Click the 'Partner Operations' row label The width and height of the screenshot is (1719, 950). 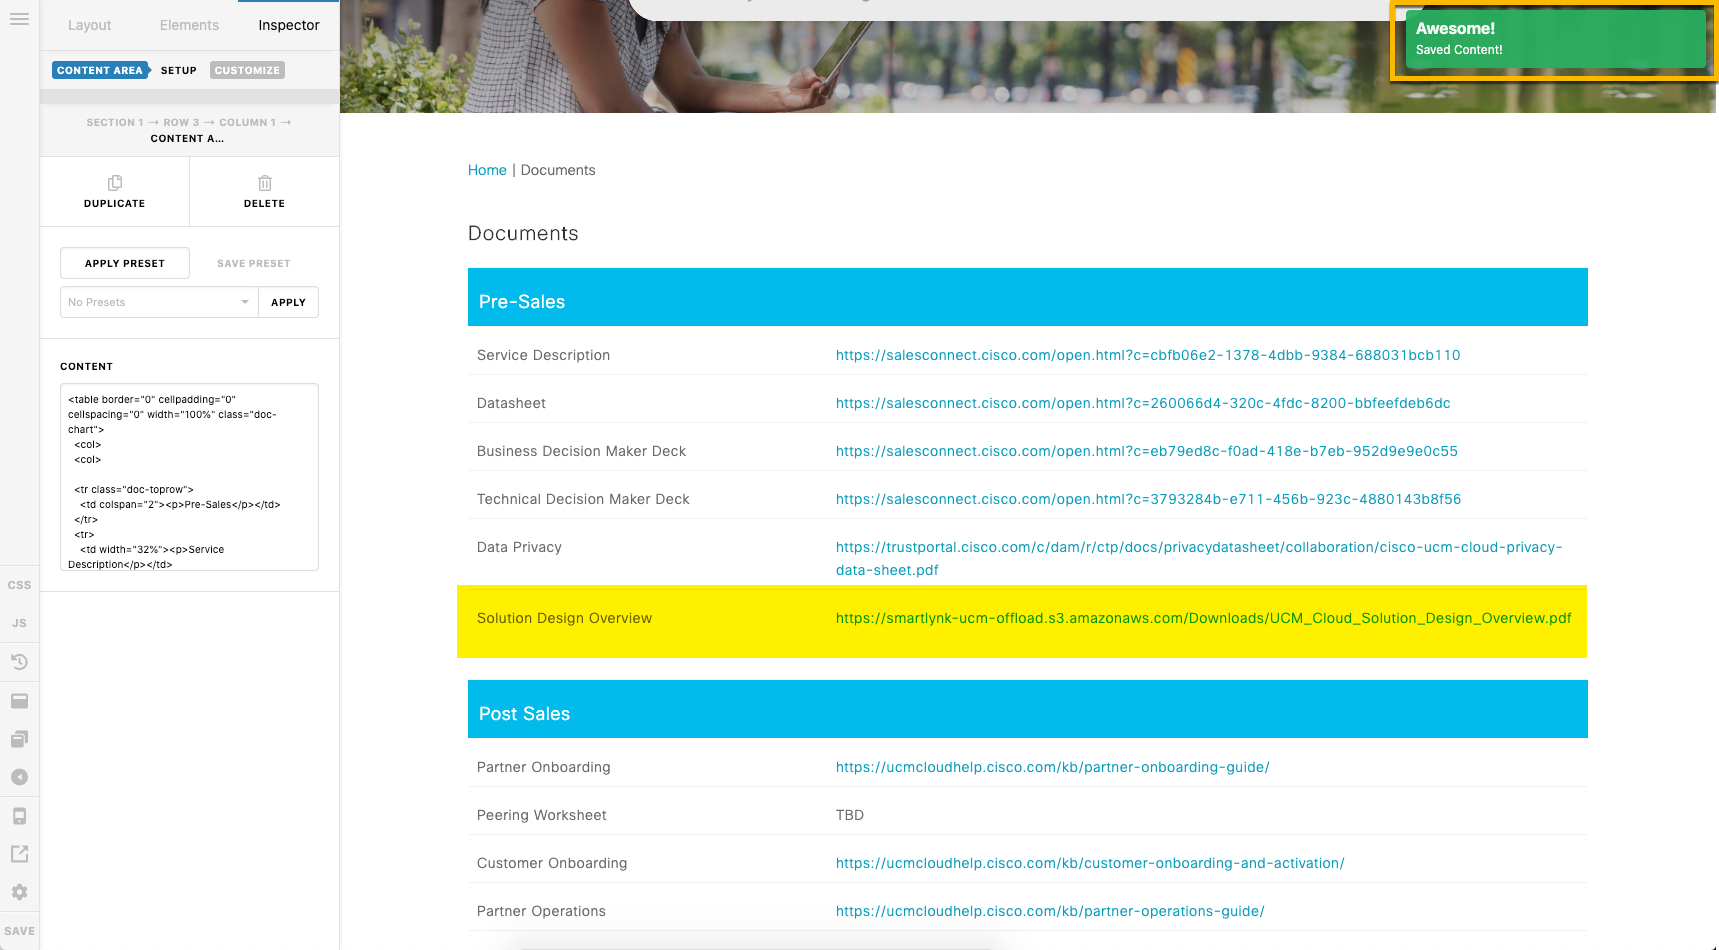541,911
